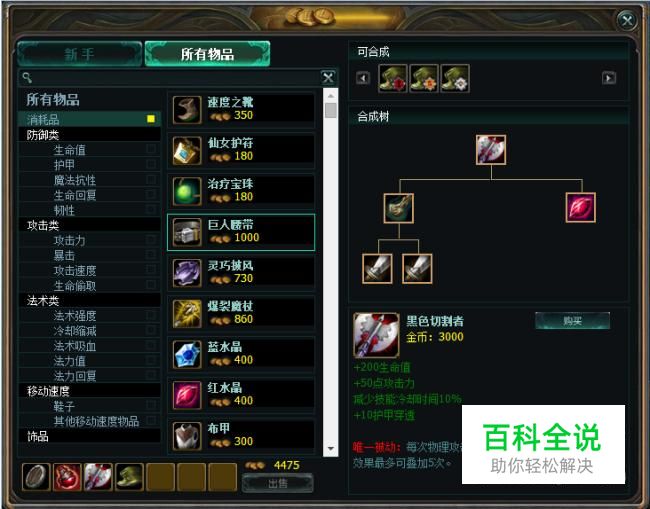Screen dimensions: 650x509
Task: Show next items with the 可合成 right arrow
Action: point(609,78)
